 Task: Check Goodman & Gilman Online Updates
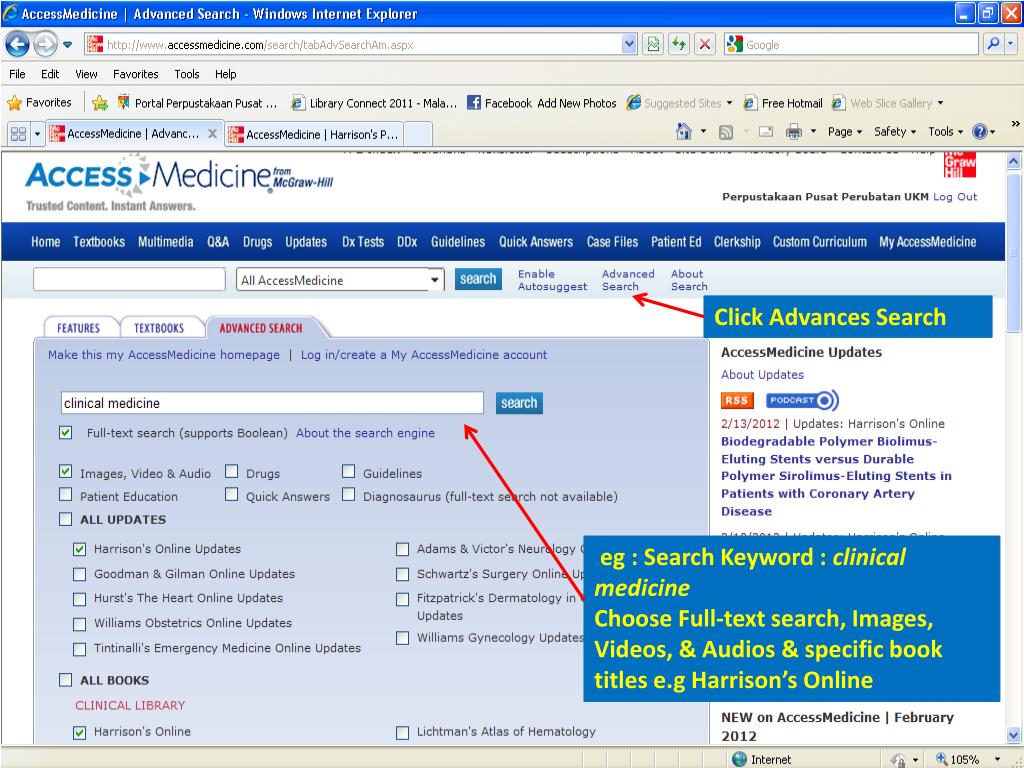tap(79, 574)
